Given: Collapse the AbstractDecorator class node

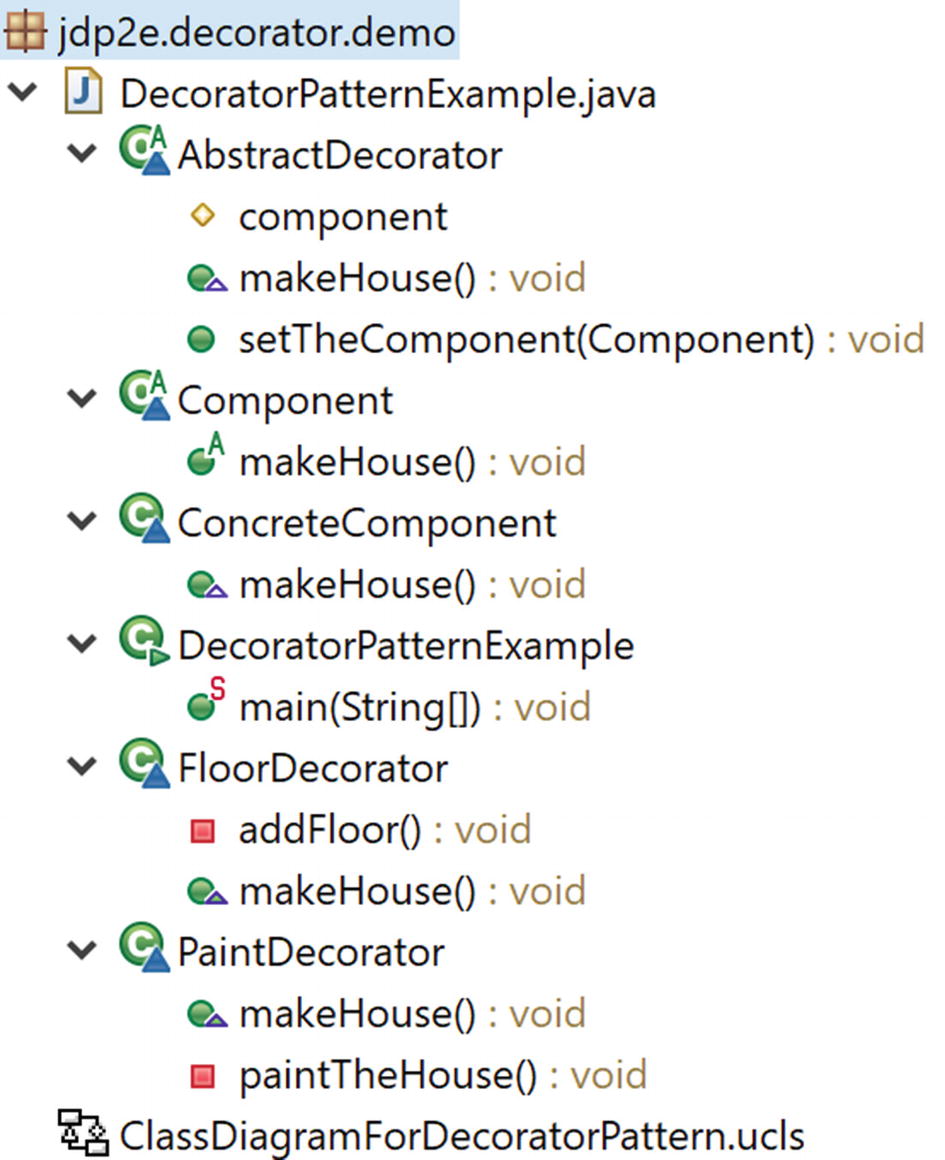Looking at the screenshot, I should coord(82,155).
